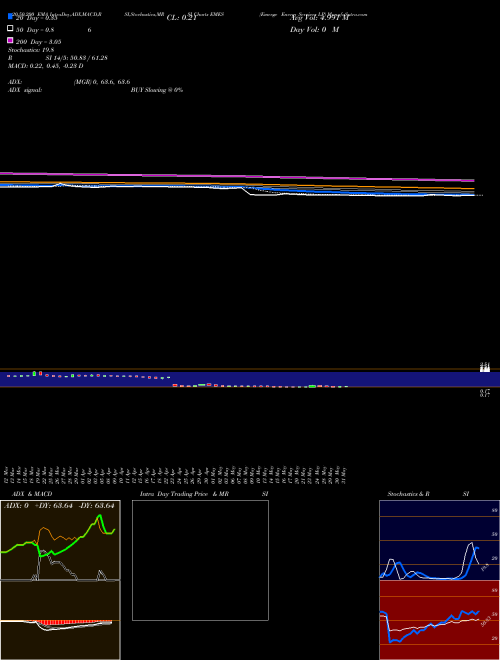
Task: Click the white 50 Day legend square
Action: tap(10, 28)
